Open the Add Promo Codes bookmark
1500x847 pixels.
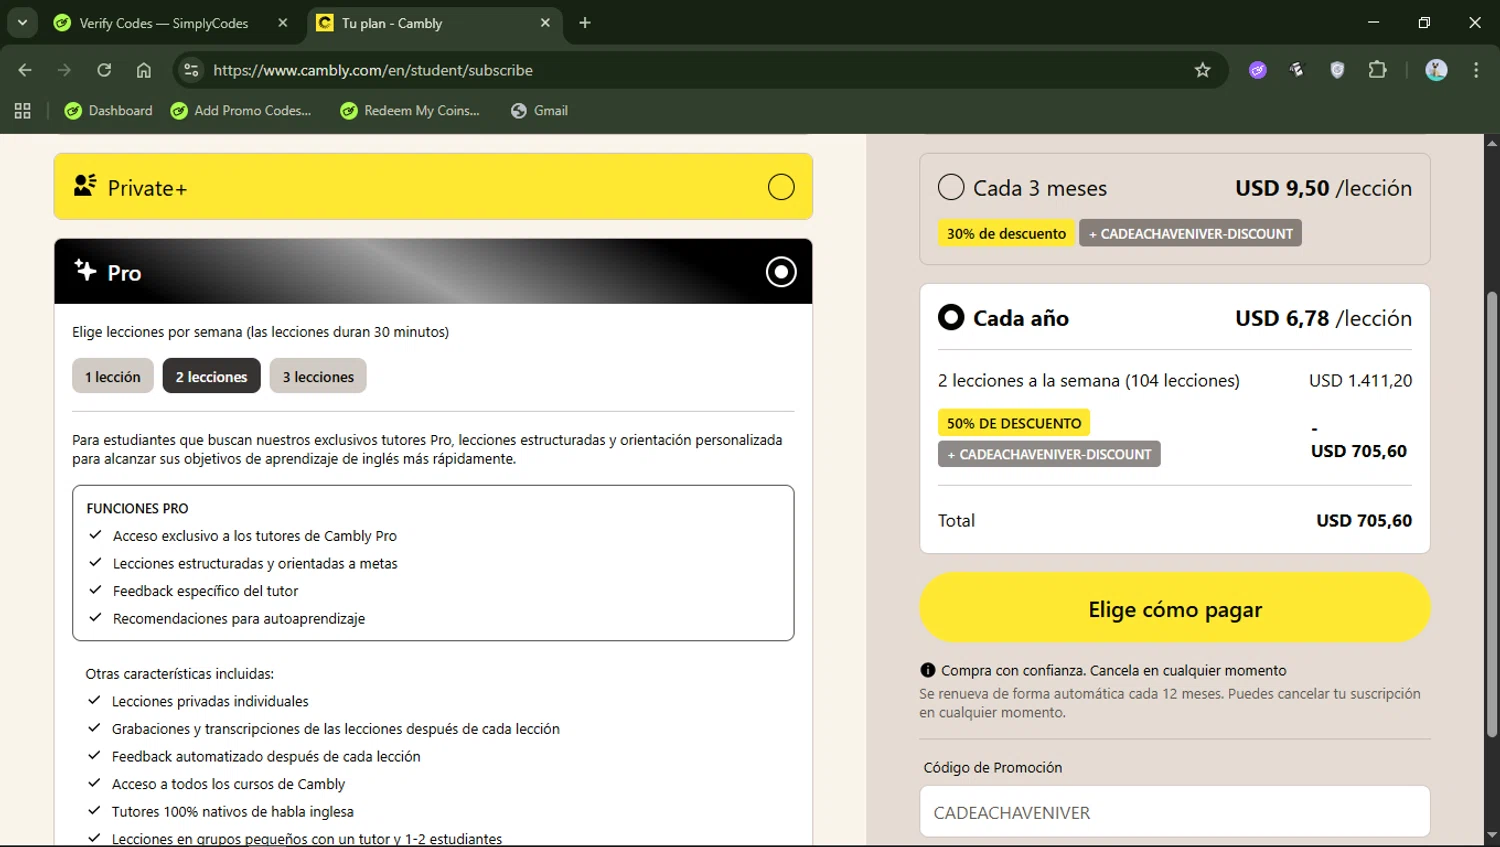click(x=241, y=111)
